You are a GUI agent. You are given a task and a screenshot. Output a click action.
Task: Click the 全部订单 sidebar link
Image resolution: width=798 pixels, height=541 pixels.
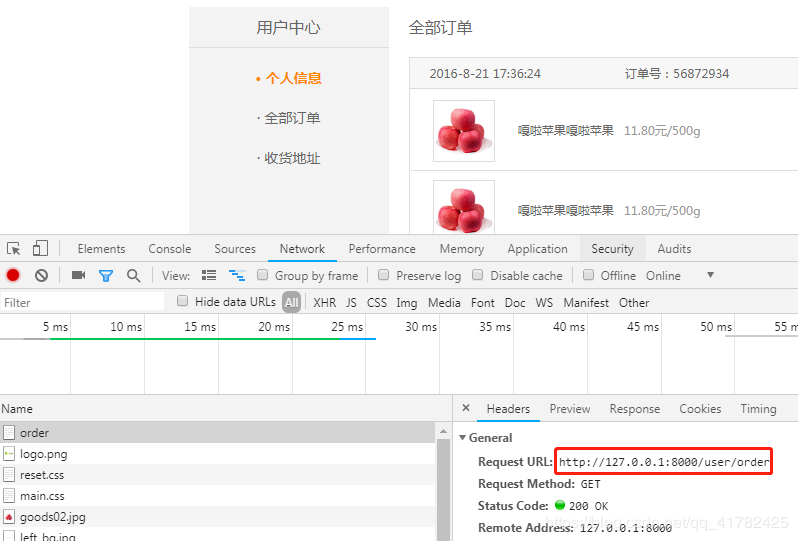click(x=292, y=118)
